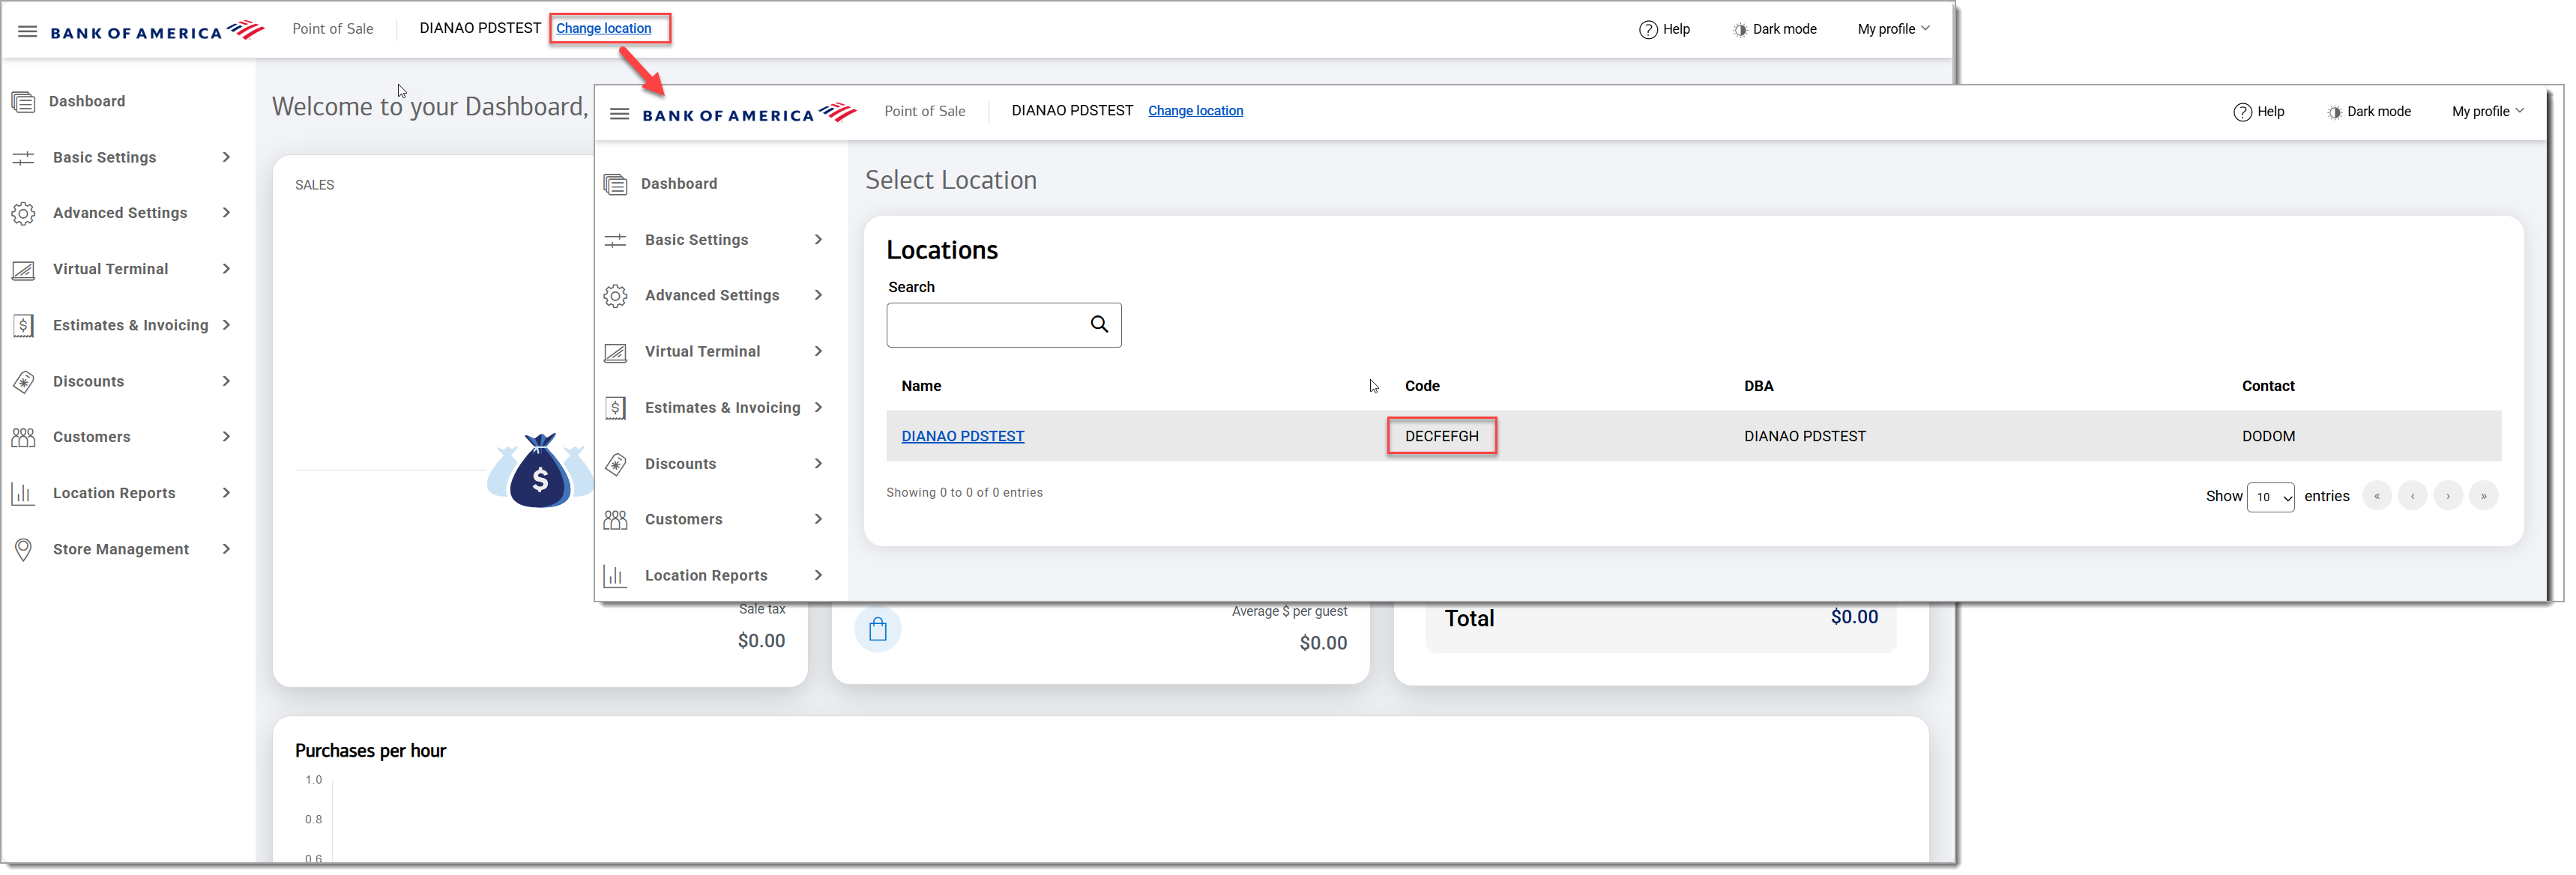Open the DIANAO PDSTEST location link
The width and height of the screenshot is (2576, 875).
963,437
